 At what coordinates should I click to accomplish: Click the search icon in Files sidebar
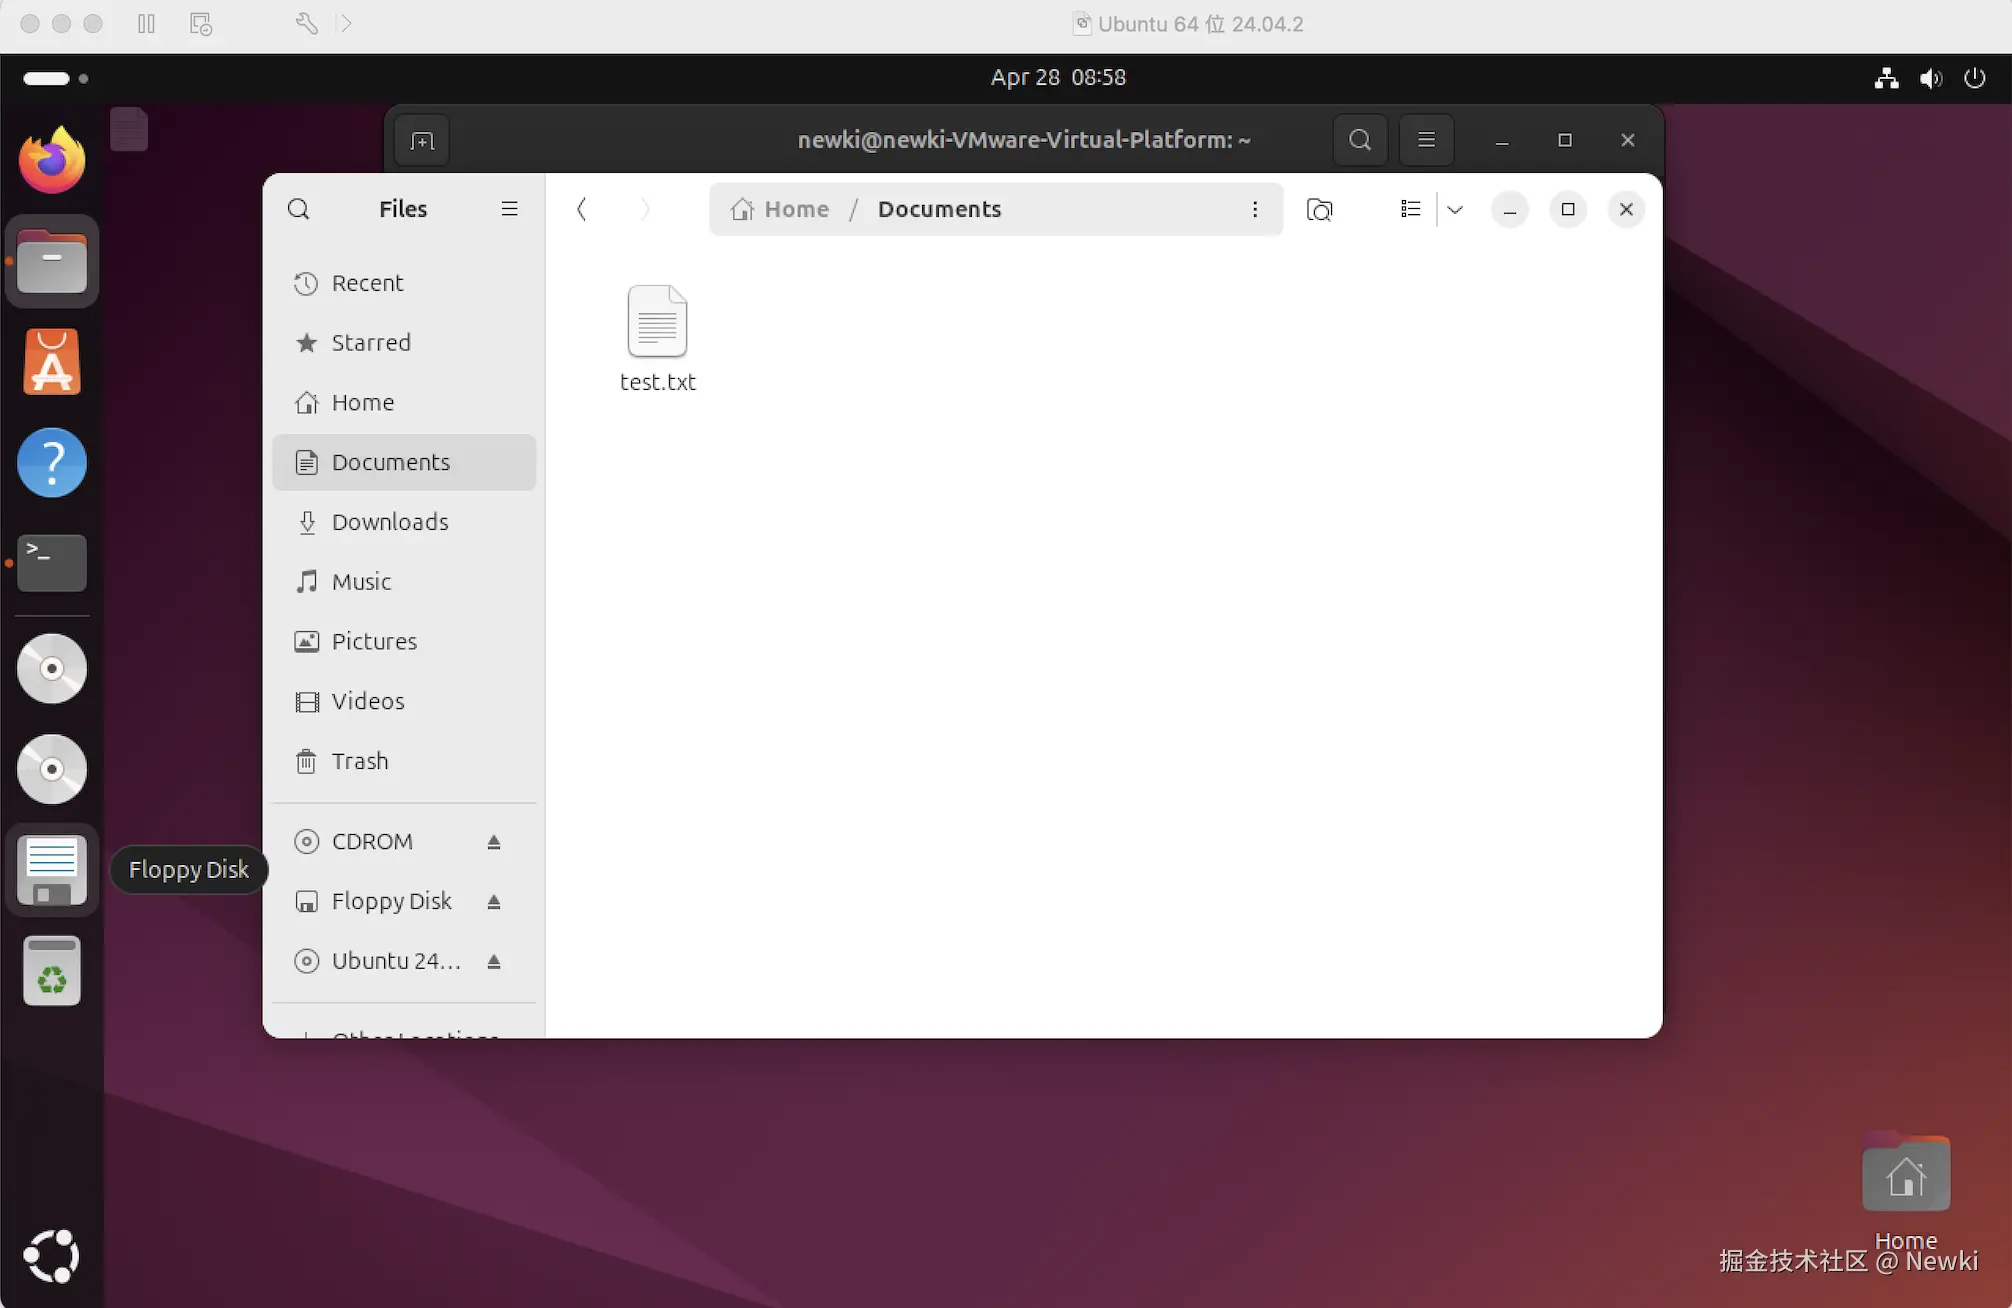click(x=298, y=209)
